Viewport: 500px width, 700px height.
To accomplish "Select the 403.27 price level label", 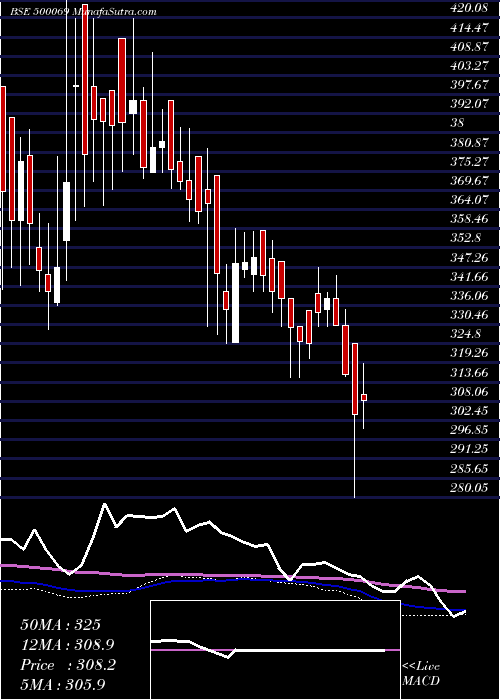I will click(x=469, y=67).
